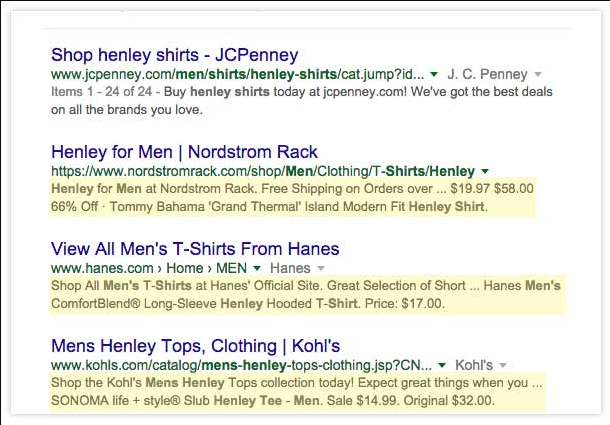Viewport: 610px width, 425px height.
Task: Open View All Men's T-Shirts From Hanes
Action: click(x=195, y=249)
